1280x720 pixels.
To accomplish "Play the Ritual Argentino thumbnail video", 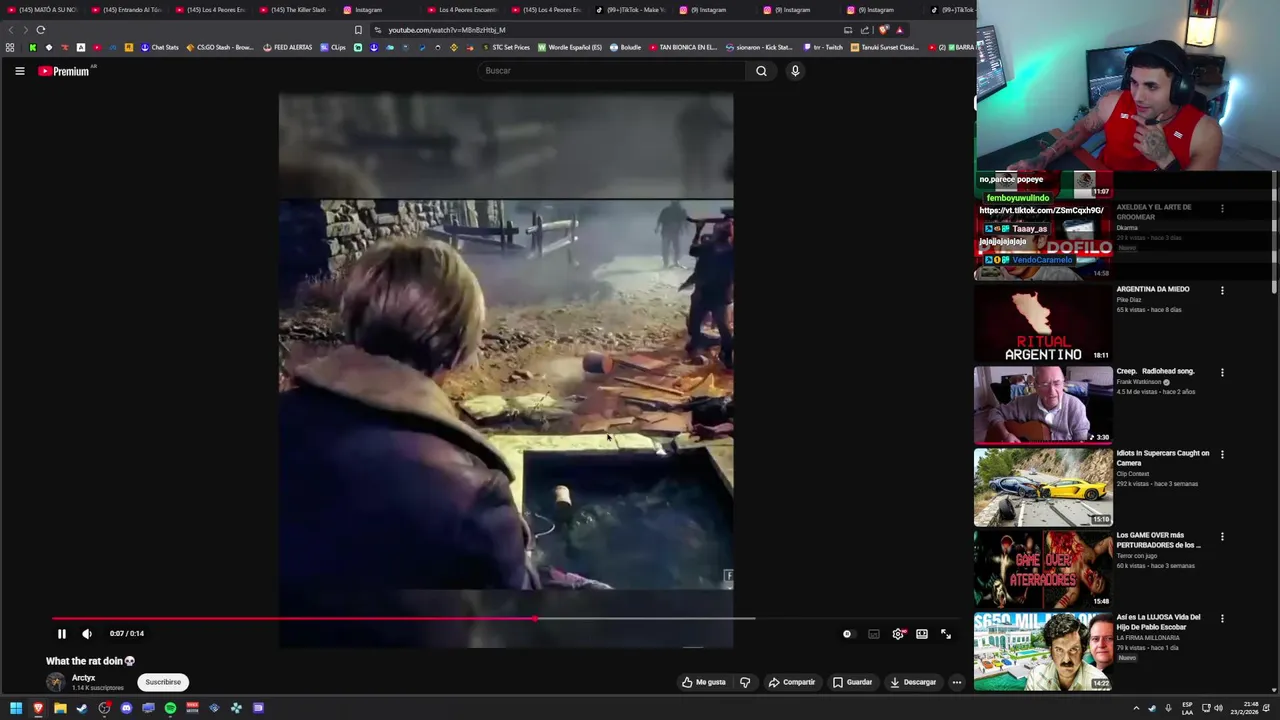I will pos(1043,323).
